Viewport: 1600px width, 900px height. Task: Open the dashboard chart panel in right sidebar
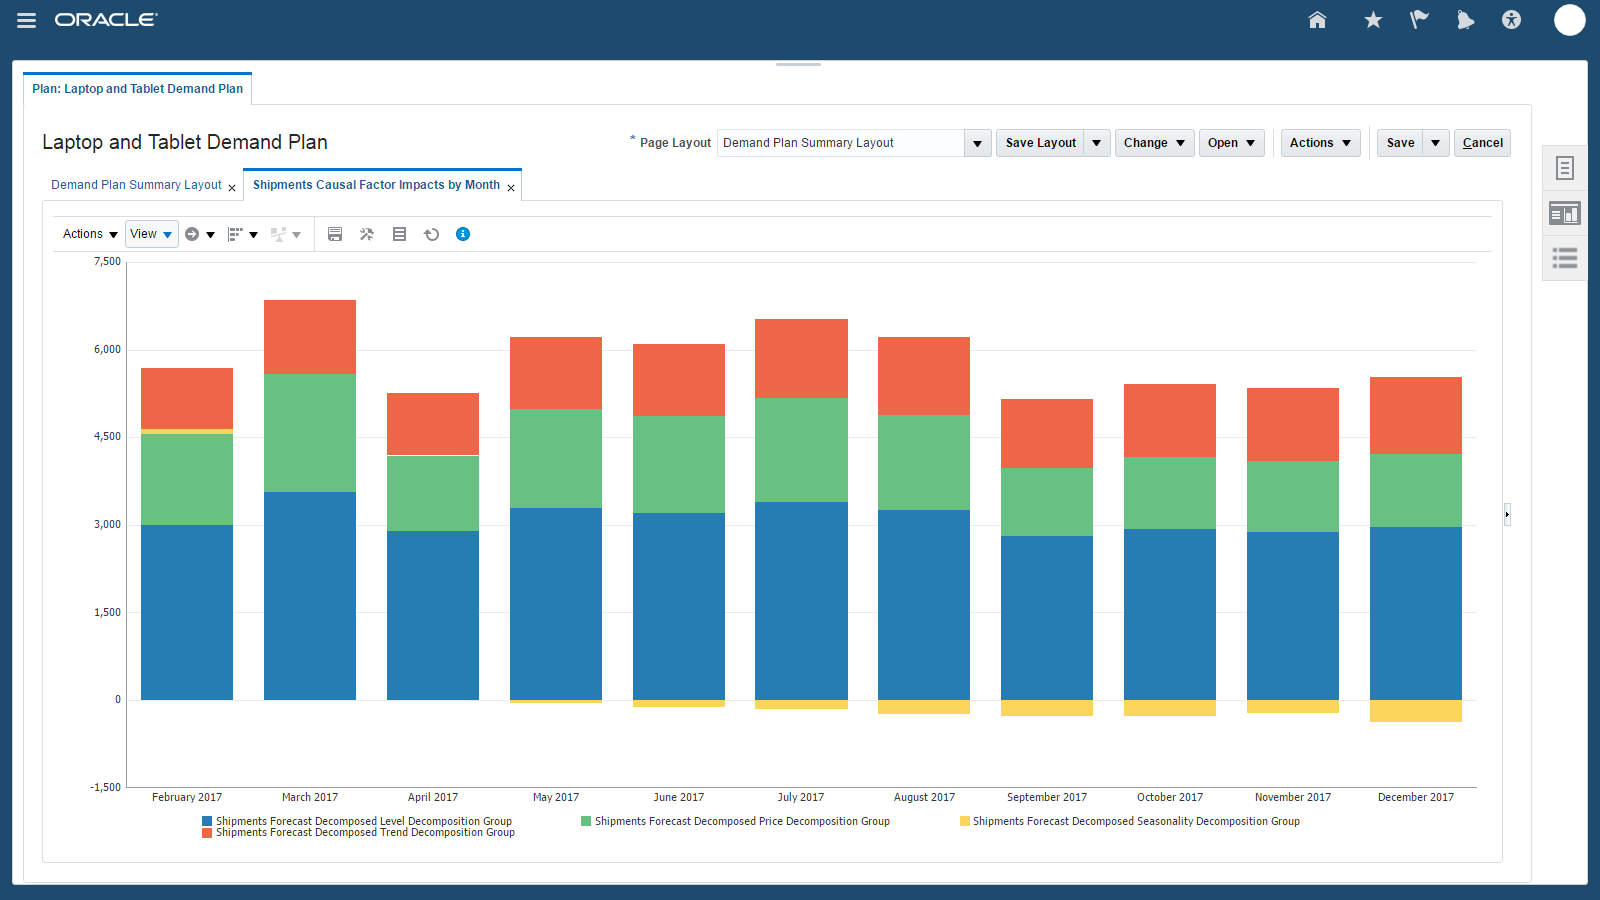1564,213
